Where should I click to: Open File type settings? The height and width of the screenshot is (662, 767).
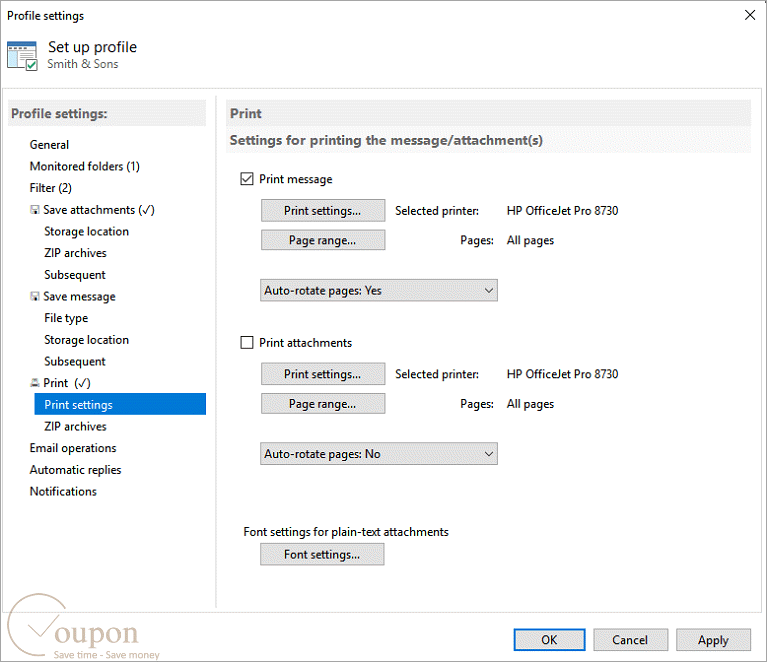pyautogui.click(x=66, y=318)
